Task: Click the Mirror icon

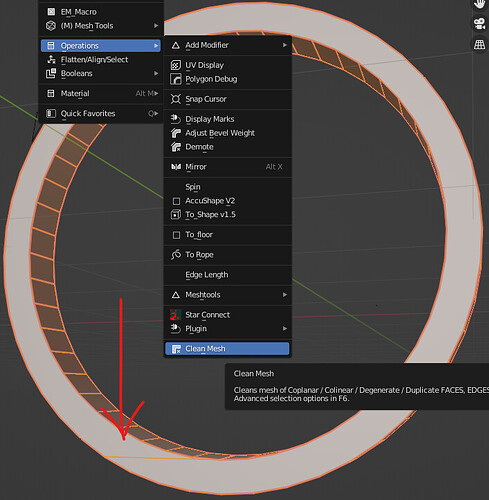Action: [176, 167]
